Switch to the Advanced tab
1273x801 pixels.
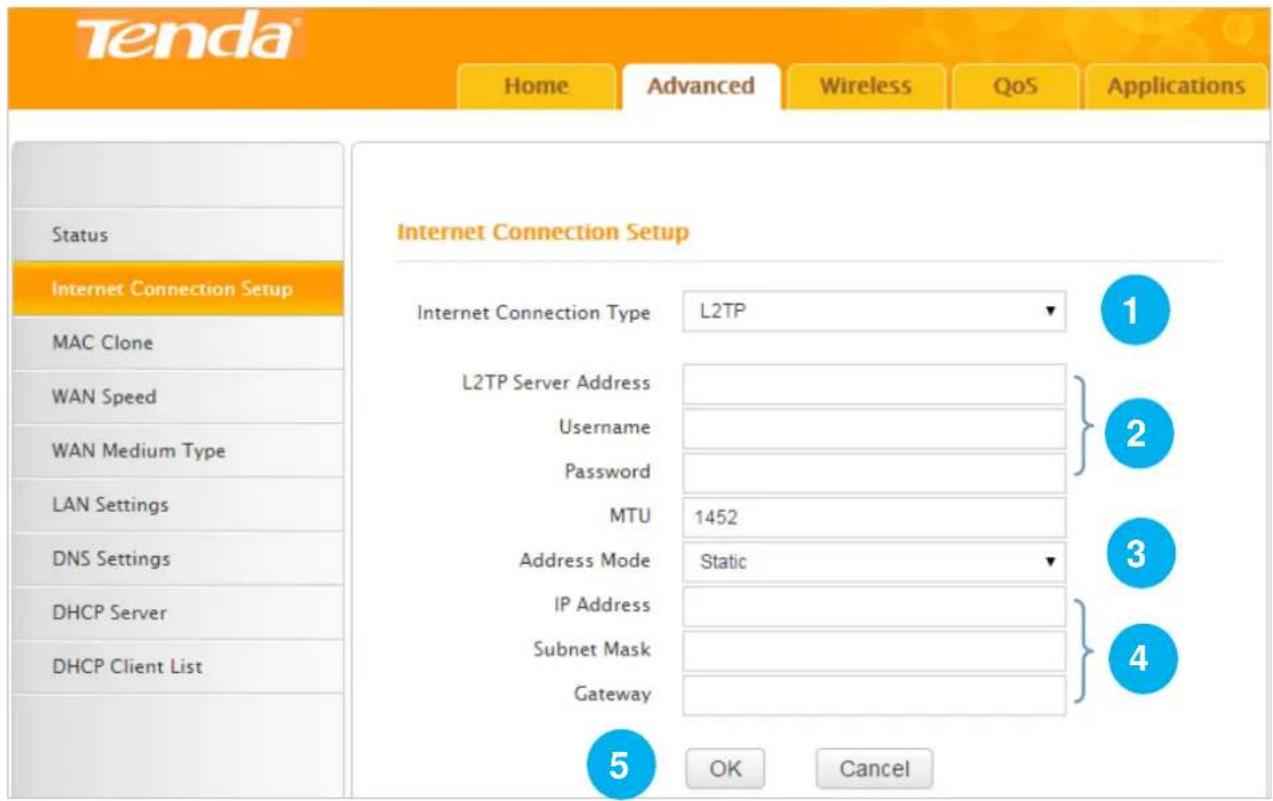point(701,86)
